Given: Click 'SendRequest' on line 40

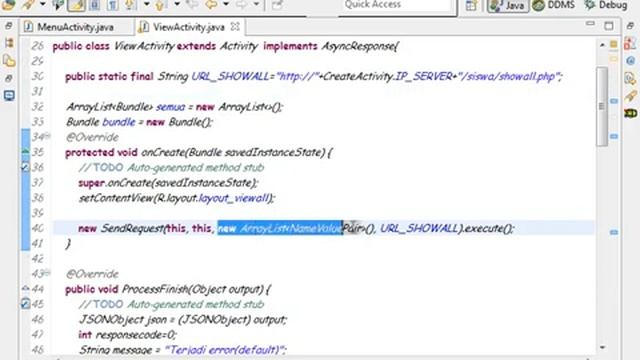Looking at the screenshot, I should point(132,228).
